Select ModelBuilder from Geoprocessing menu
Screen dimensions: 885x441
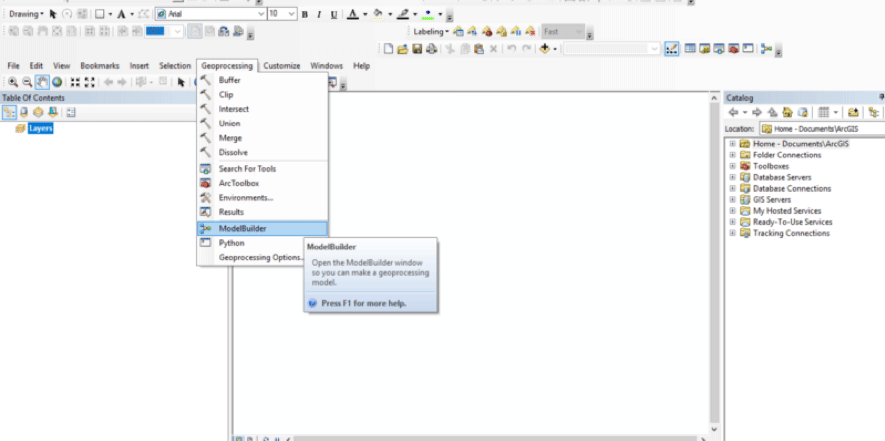262,229
